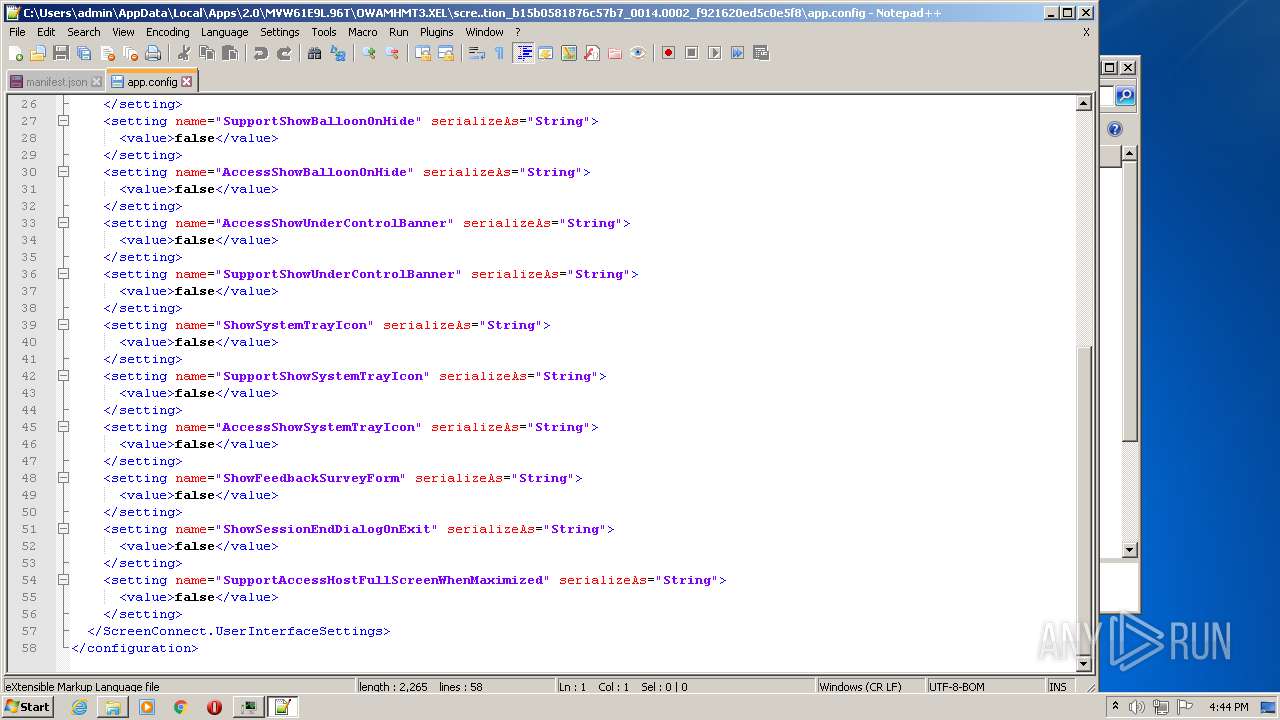This screenshot has width=1280, height=720.
Task: Open the Language menu
Action: (224, 32)
